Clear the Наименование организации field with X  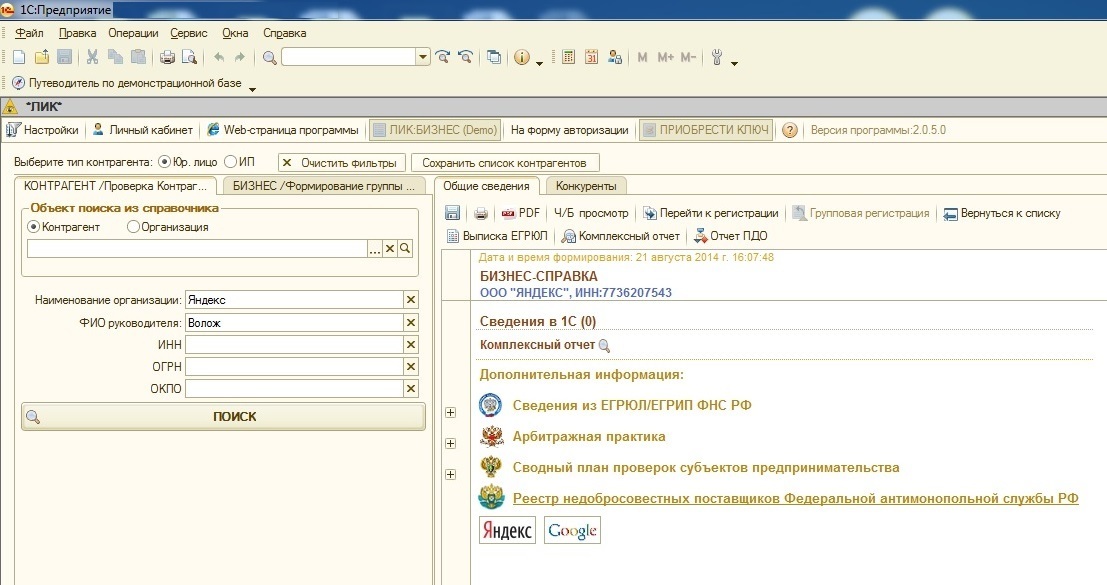(x=410, y=299)
